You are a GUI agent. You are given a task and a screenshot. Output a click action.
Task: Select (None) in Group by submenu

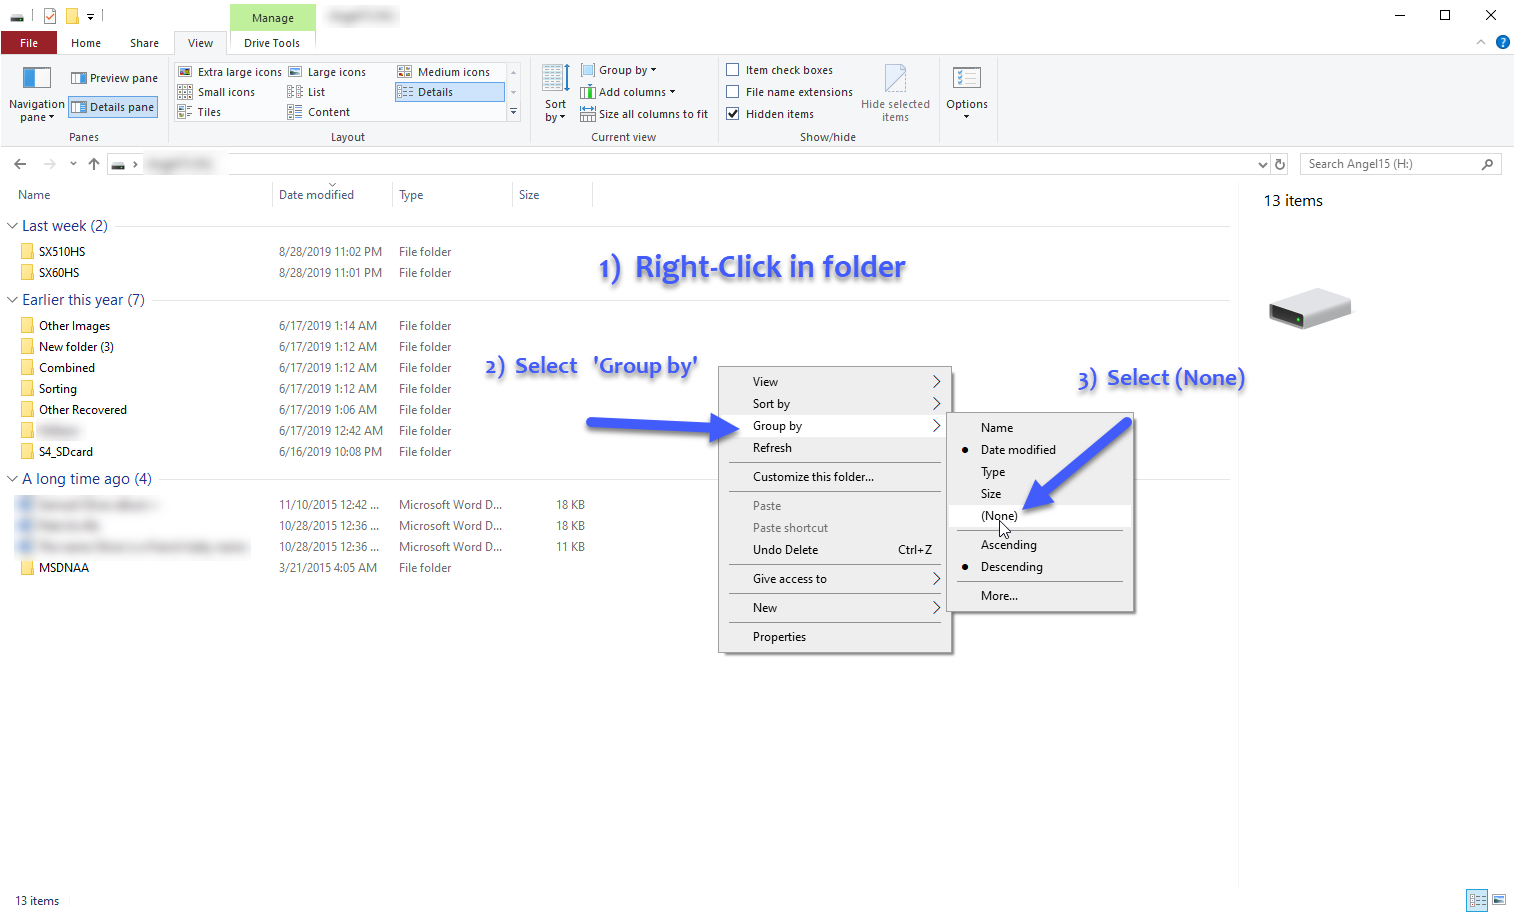(999, 516)
